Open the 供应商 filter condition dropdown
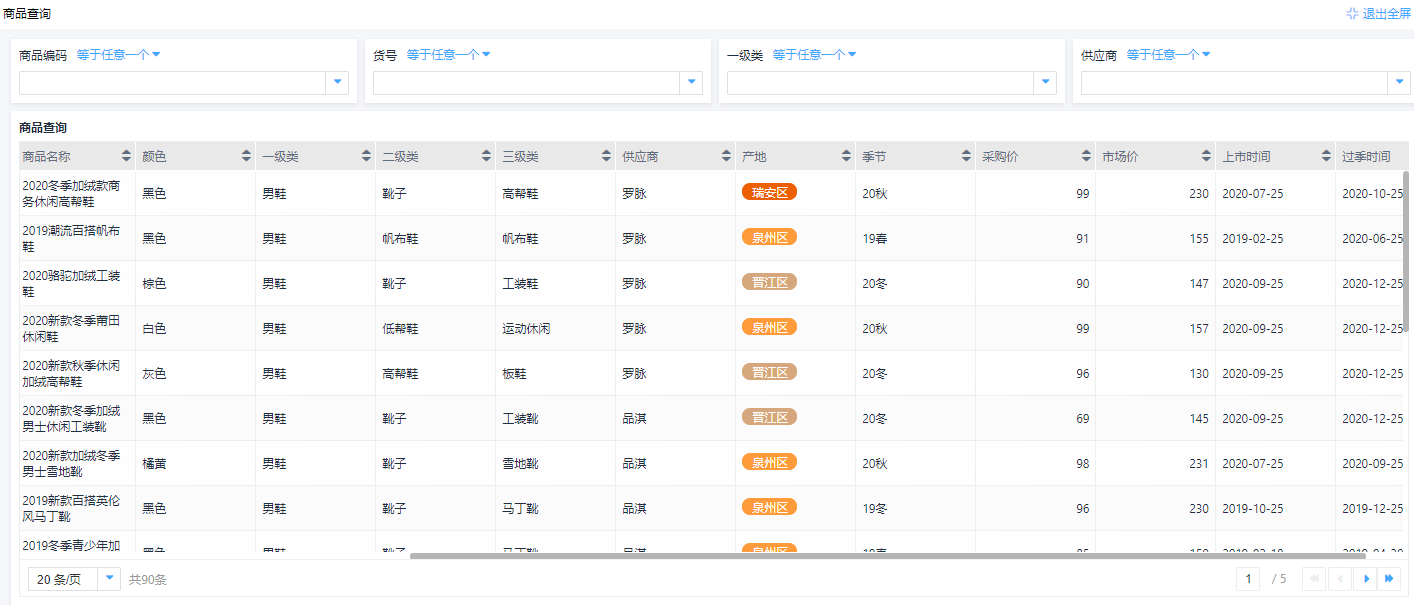The height and width of the screenshot is (605, 1414). pos(1168,55)
